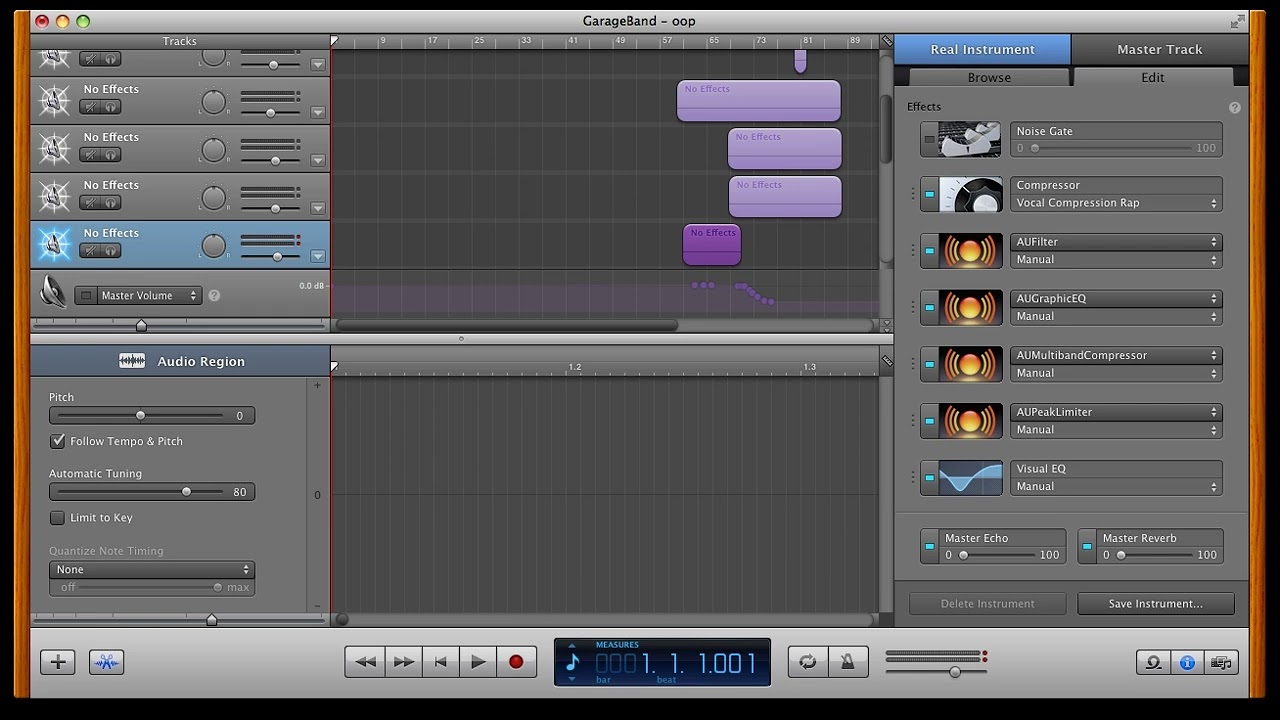Image resolution: width=1280 pixels, height=720 pixels.
Task: Click the note icon in the LCD display
Action: point(573,662)
